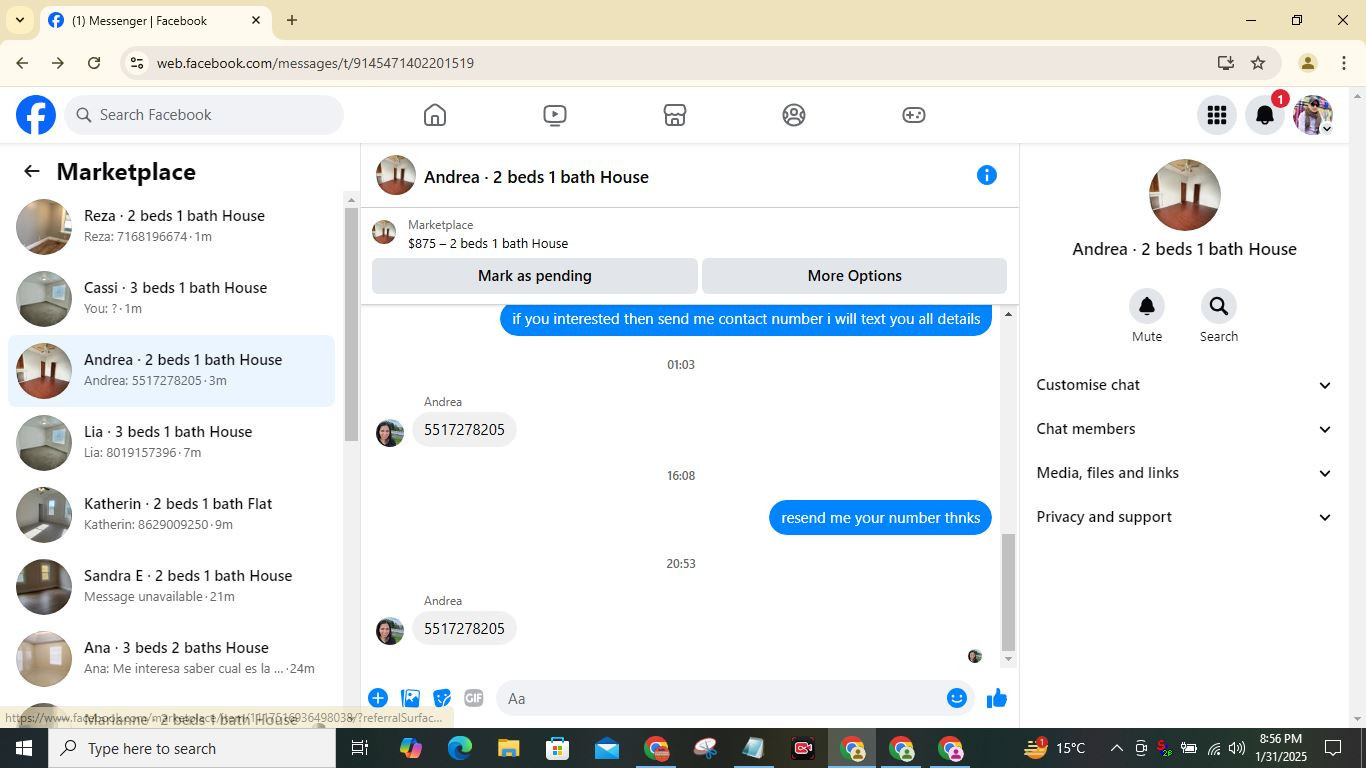Click the 'resend me your number thnks' message

(880, 518)
